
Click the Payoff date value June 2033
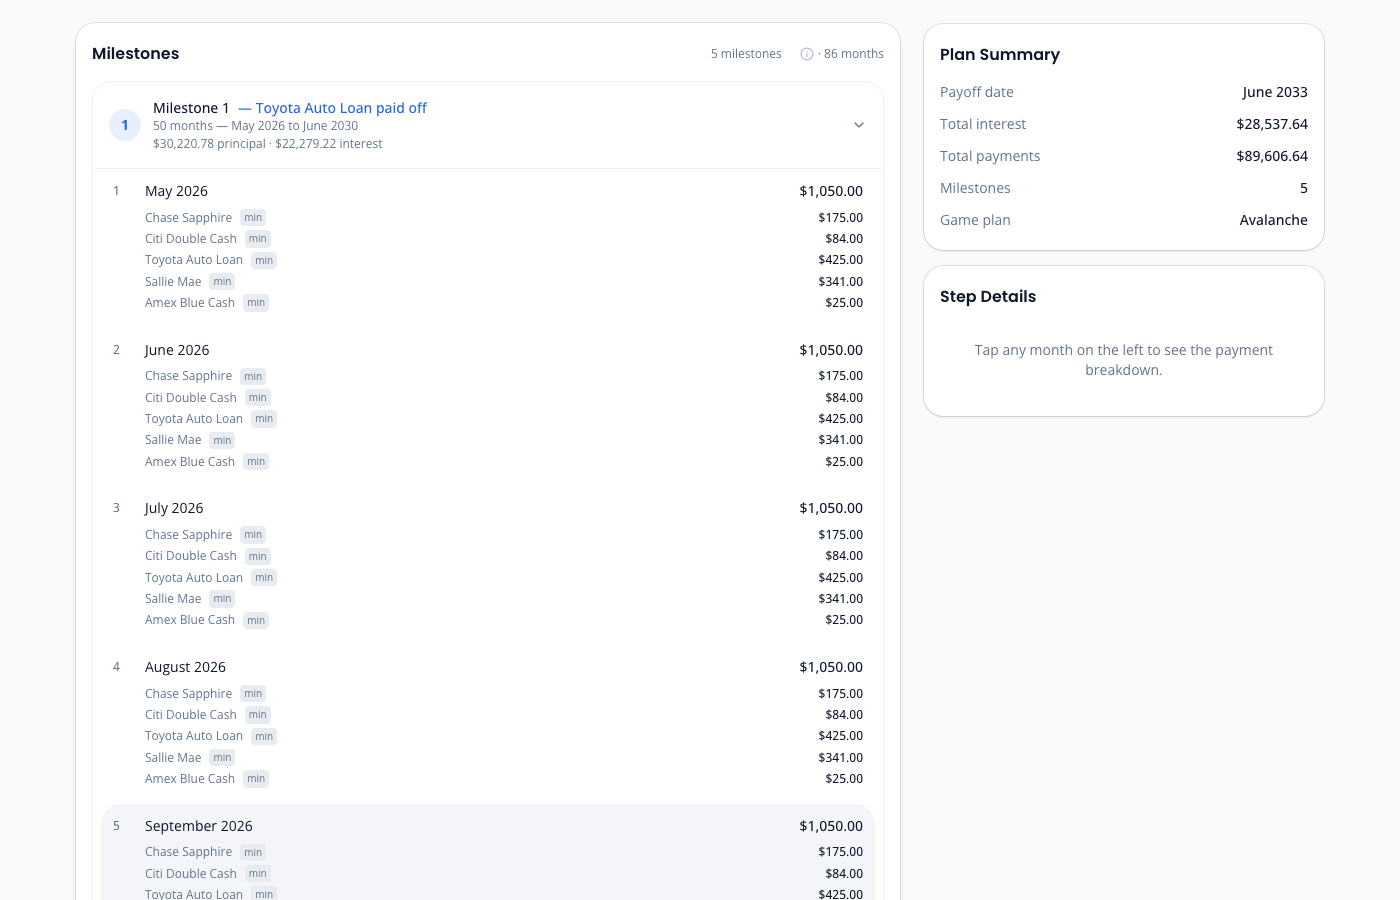point(1275,91)
